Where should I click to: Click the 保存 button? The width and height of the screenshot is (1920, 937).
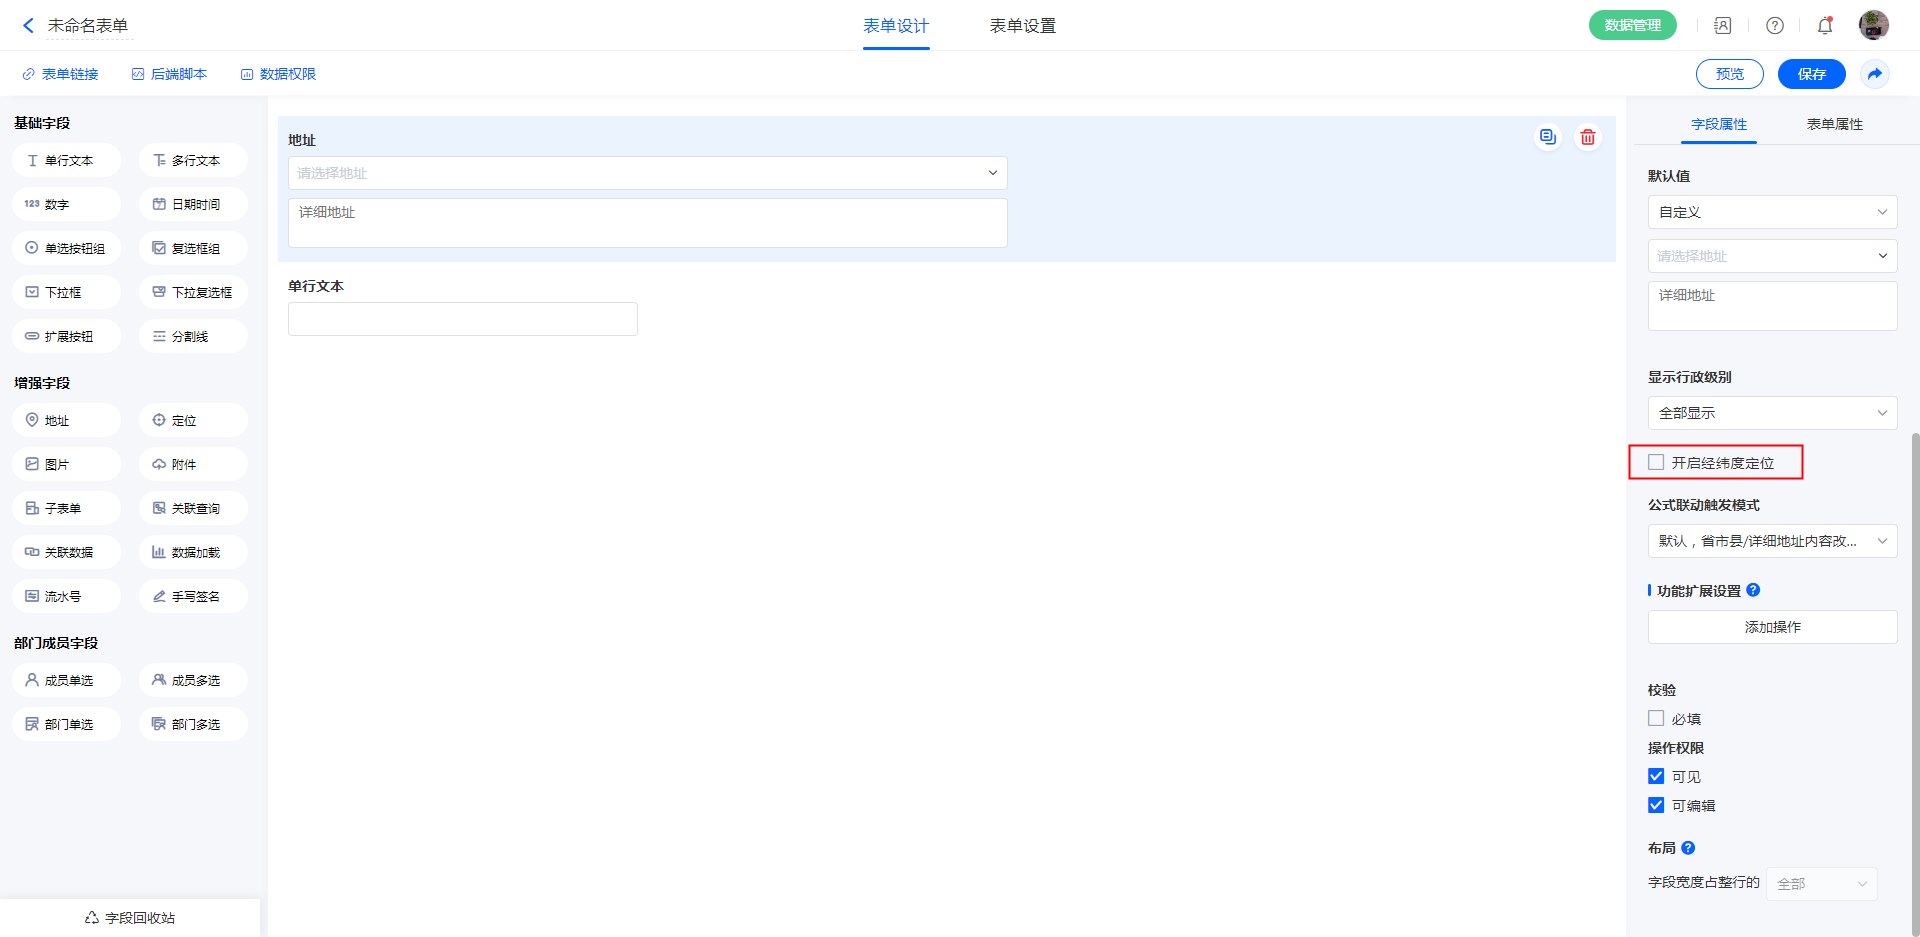click(x=1811, y=74)
